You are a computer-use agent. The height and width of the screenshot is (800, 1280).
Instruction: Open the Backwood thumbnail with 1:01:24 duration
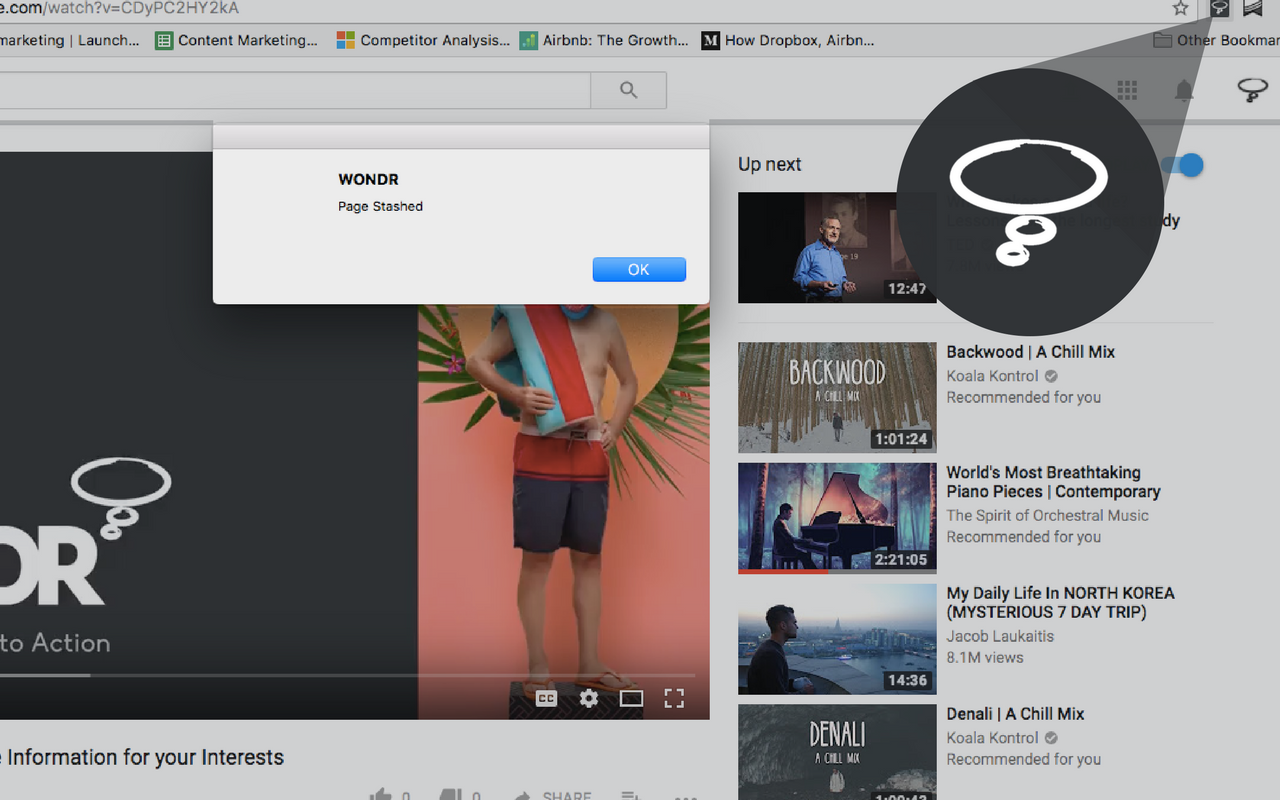837,398
